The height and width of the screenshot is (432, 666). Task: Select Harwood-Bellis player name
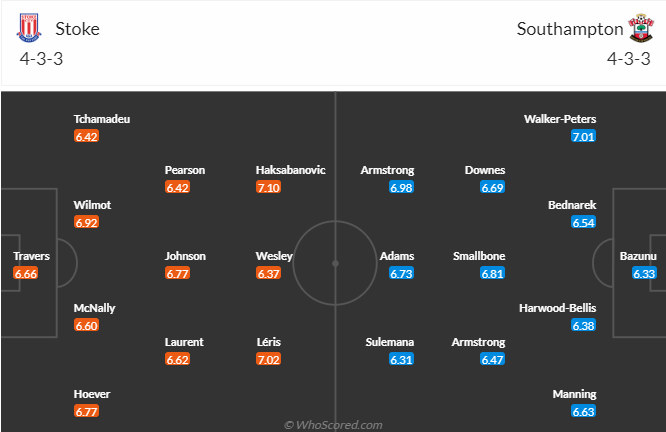557,308
